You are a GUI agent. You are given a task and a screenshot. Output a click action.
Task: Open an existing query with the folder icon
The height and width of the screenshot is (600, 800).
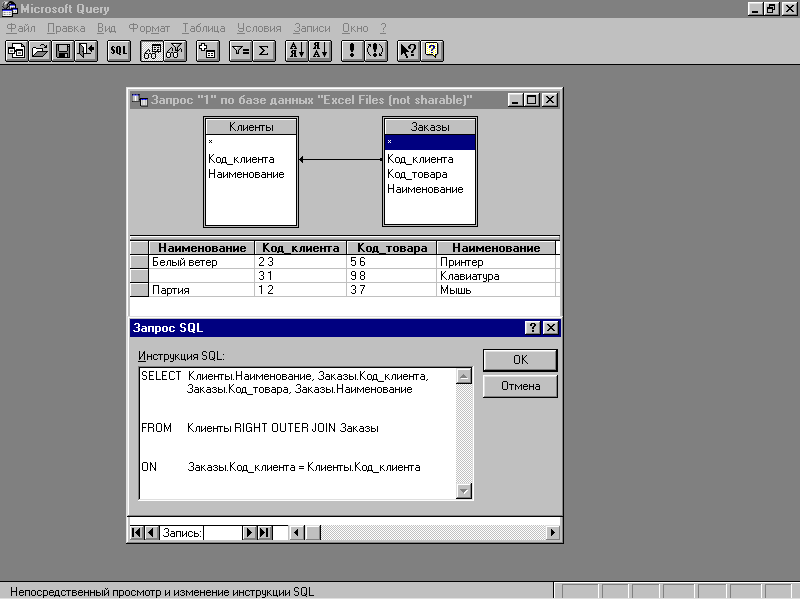pos(40,51)
